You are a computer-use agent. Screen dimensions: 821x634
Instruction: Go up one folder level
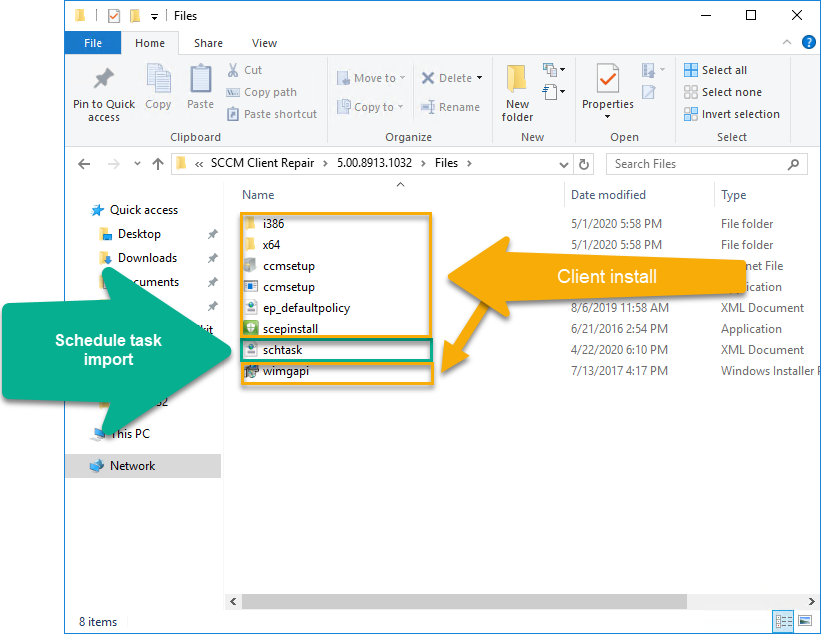tap(158, 164)
